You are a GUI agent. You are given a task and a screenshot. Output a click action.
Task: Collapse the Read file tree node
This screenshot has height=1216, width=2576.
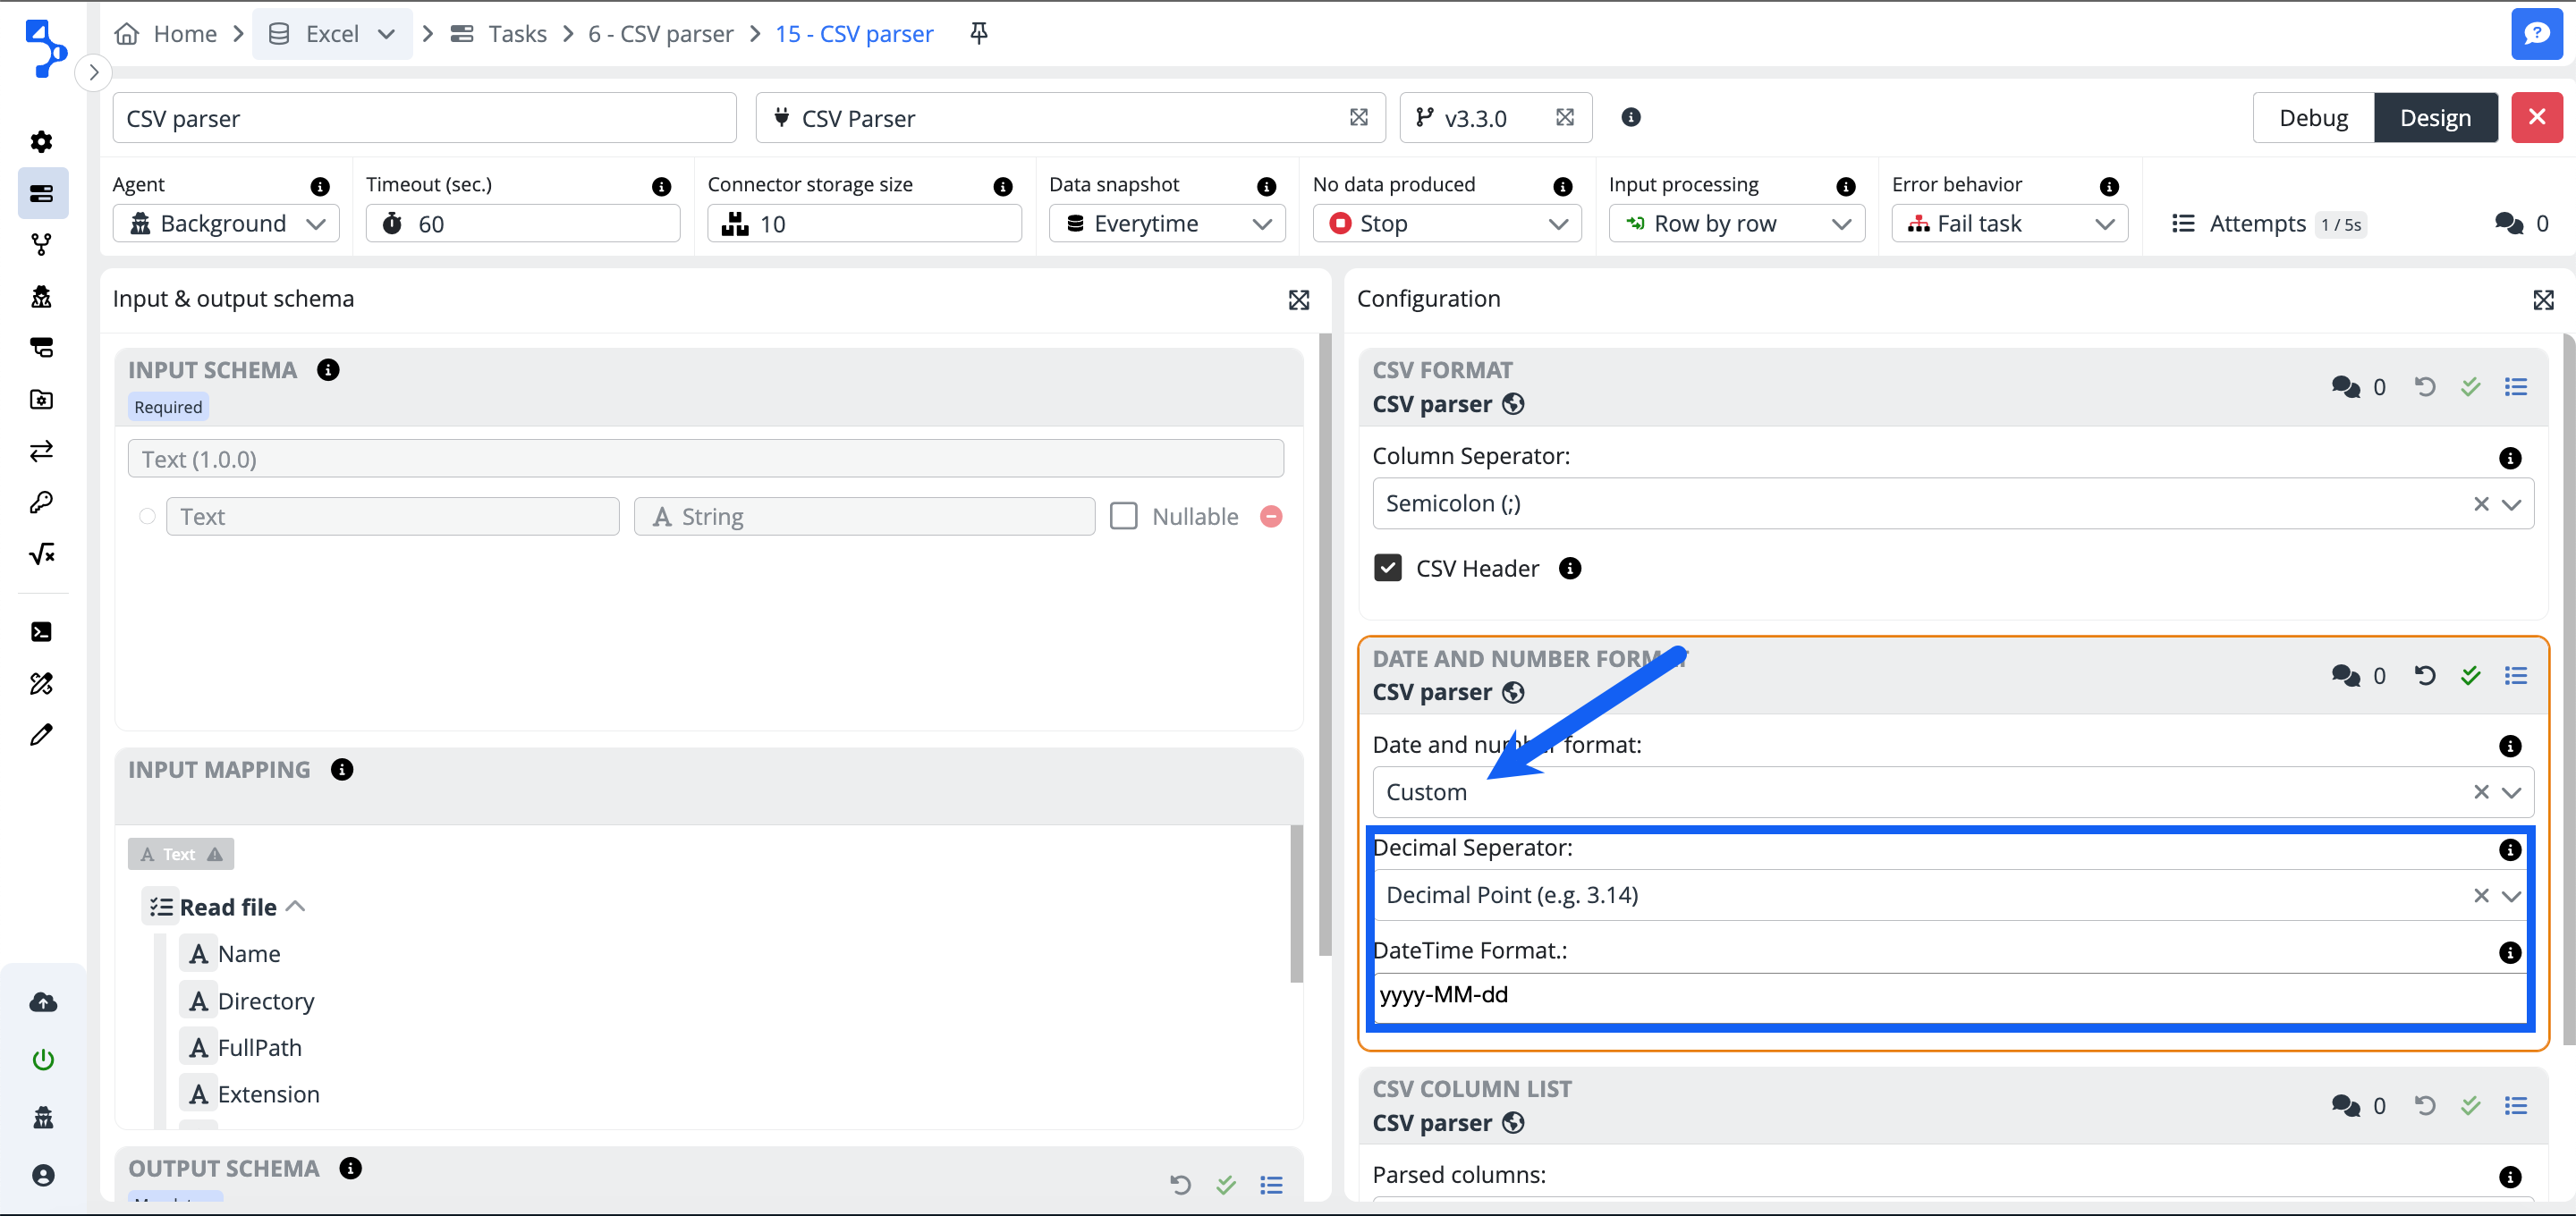295,906
